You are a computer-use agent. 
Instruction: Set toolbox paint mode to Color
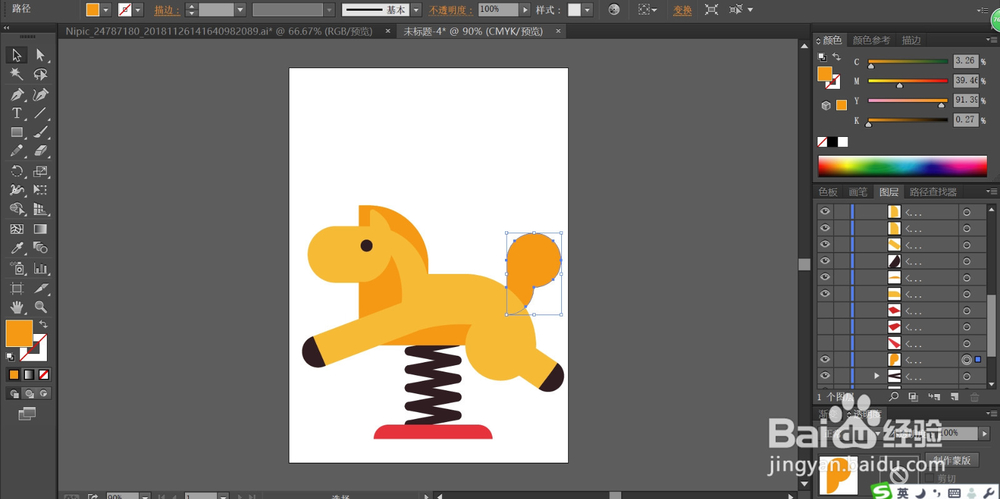14,375
